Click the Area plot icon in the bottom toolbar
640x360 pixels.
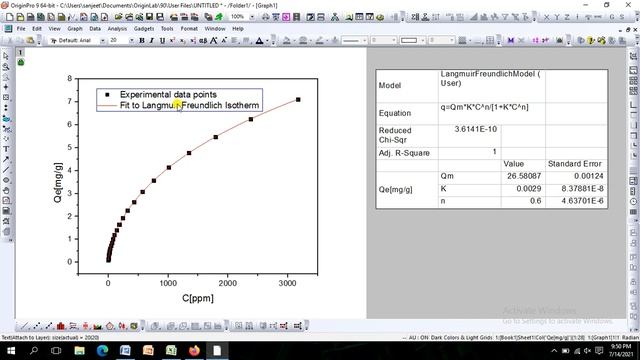pyautogui.click(x=98, y=326)
